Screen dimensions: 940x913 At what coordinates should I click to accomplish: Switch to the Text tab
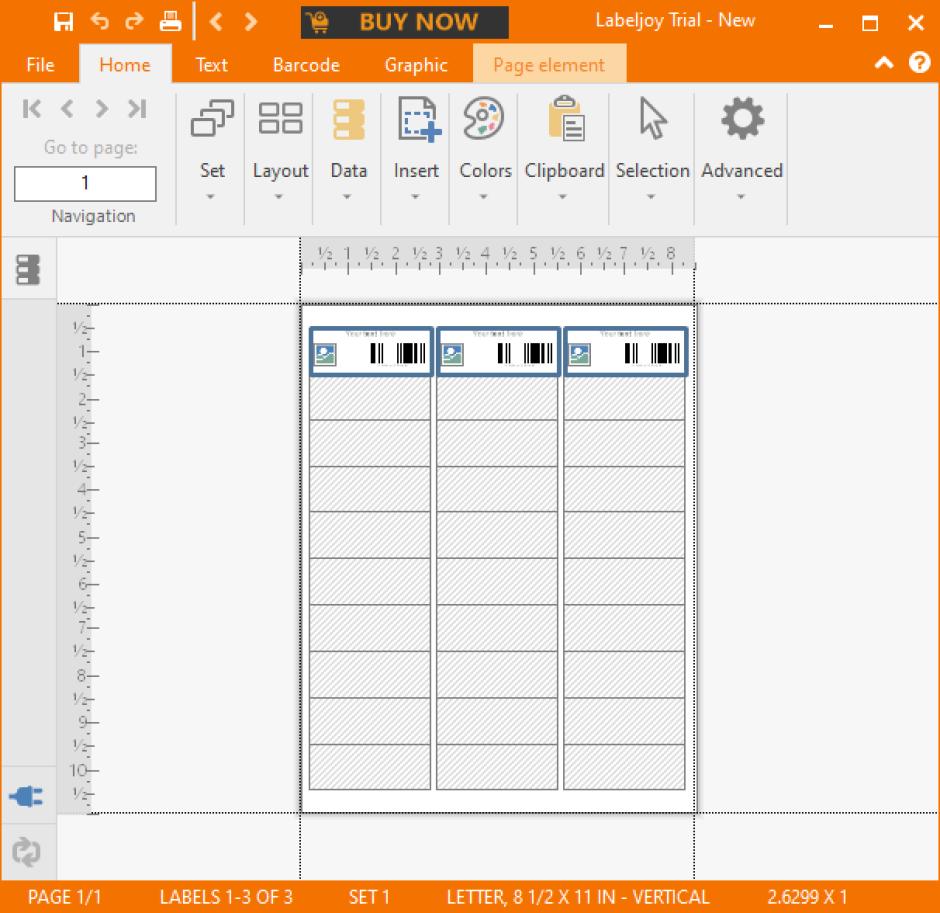tap(212, 65)
